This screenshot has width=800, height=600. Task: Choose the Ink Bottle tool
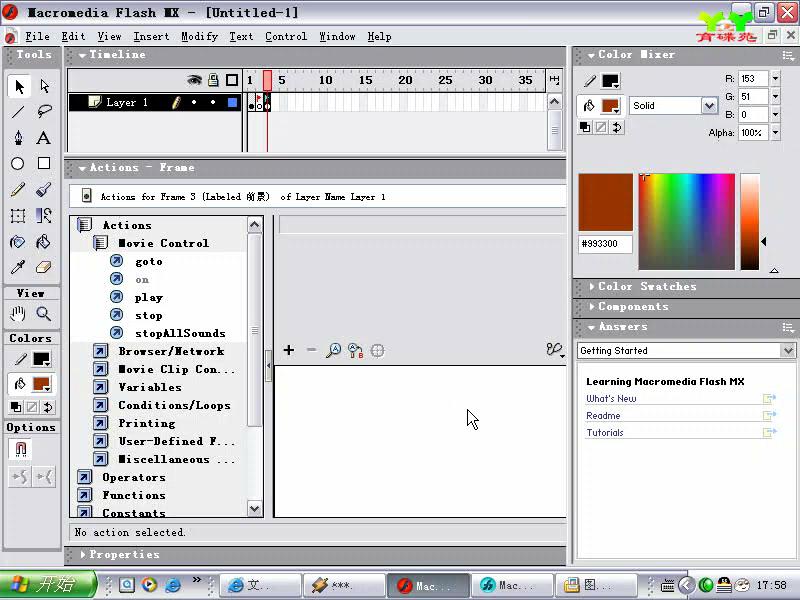tap(18, 241)
